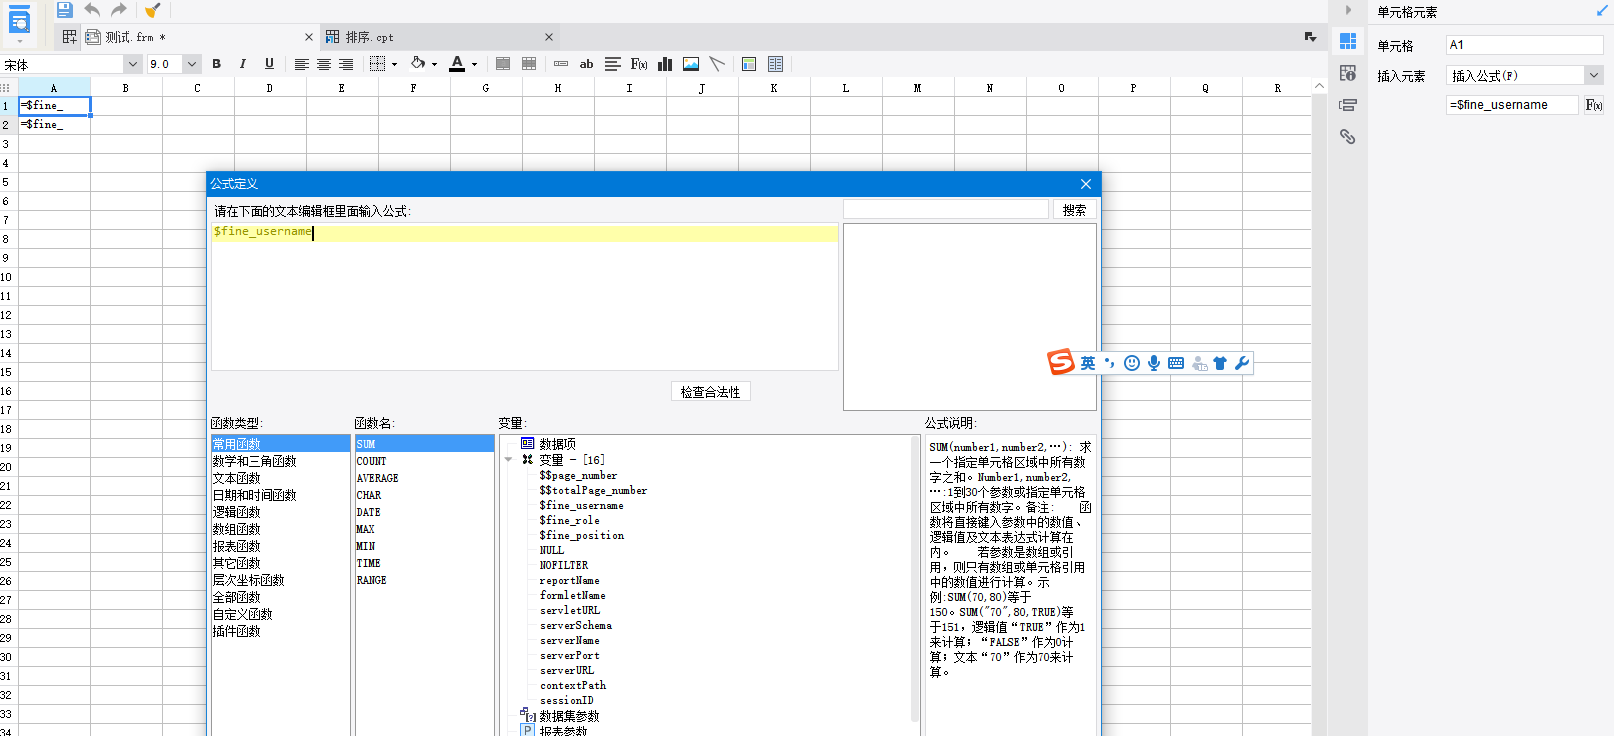Screen dimensions: 1614x736
Task: Align cell text right
Action: (346, 64)
